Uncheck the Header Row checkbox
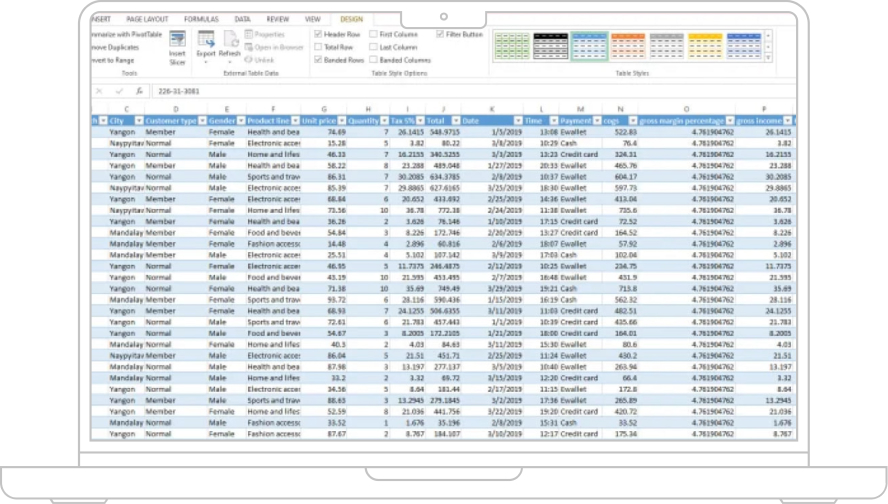Image resolution: width=888 pixels, height=504 pixels. click(x=319, y=34)
